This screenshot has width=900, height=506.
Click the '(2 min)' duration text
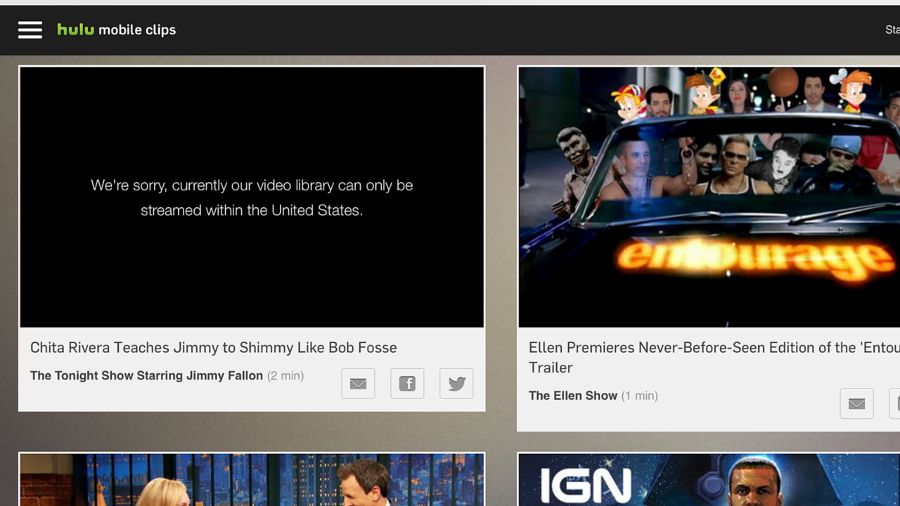click(285, 376)
